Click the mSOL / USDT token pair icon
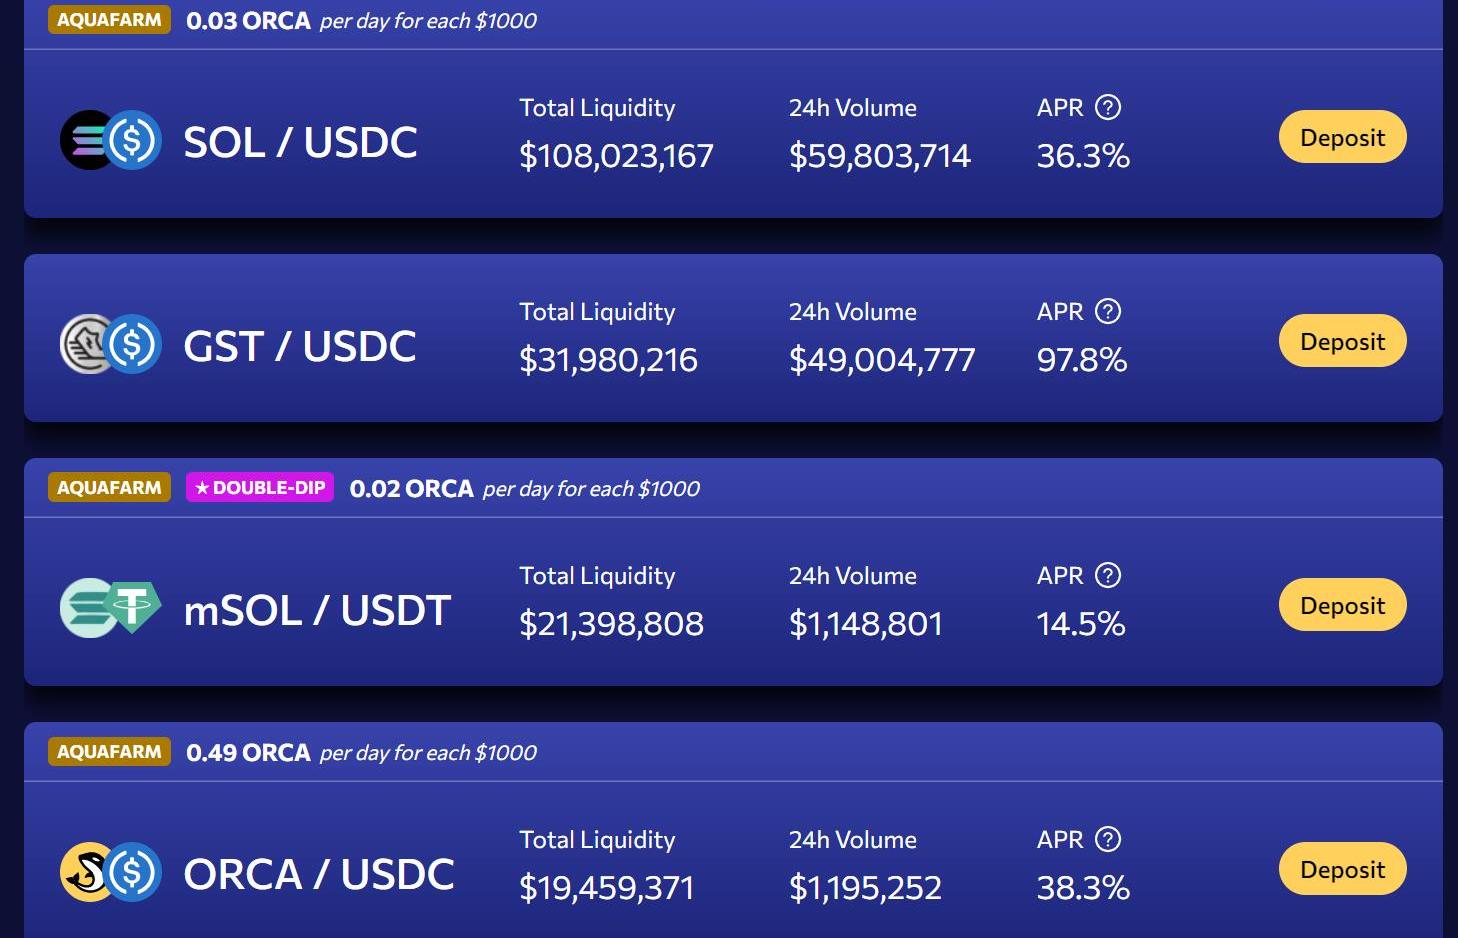 pos(111,608)
